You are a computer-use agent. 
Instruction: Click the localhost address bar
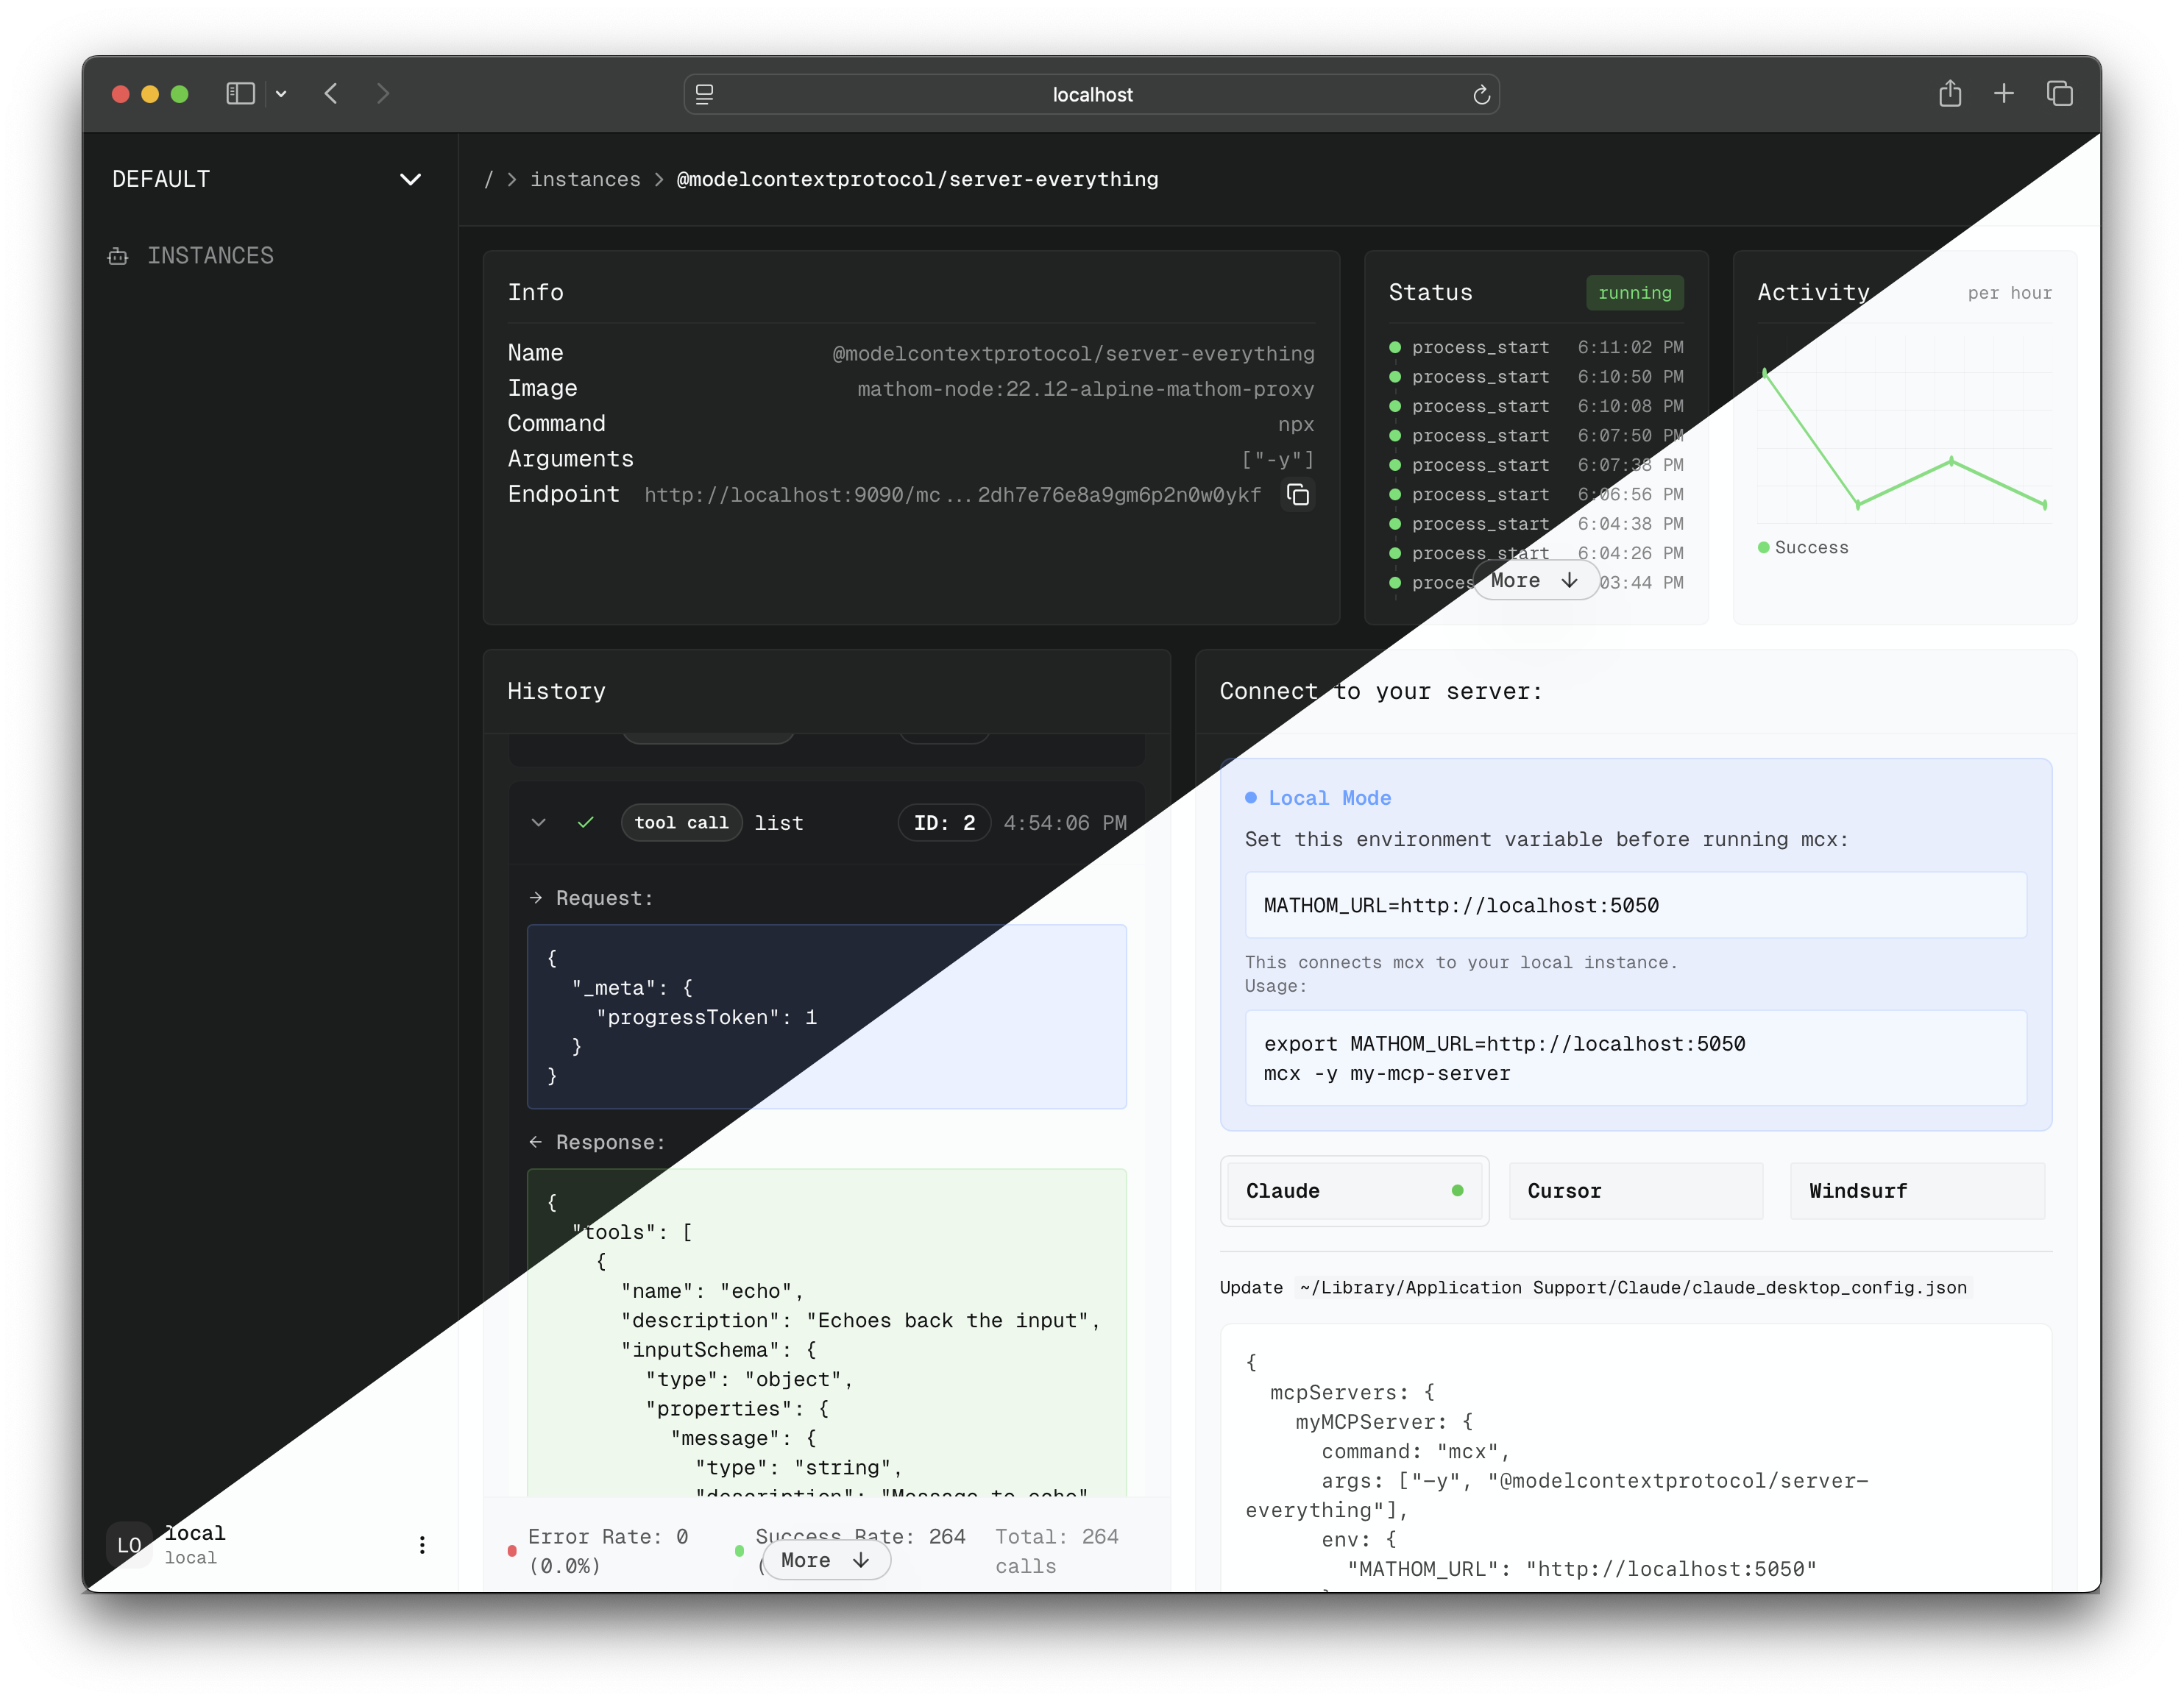click(x=1091, y=95)
